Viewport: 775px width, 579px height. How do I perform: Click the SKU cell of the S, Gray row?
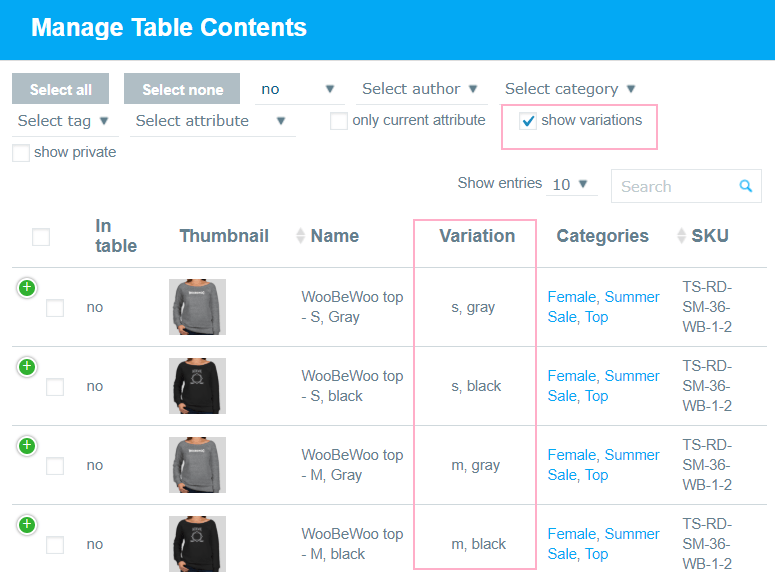[x=707, y=307]
